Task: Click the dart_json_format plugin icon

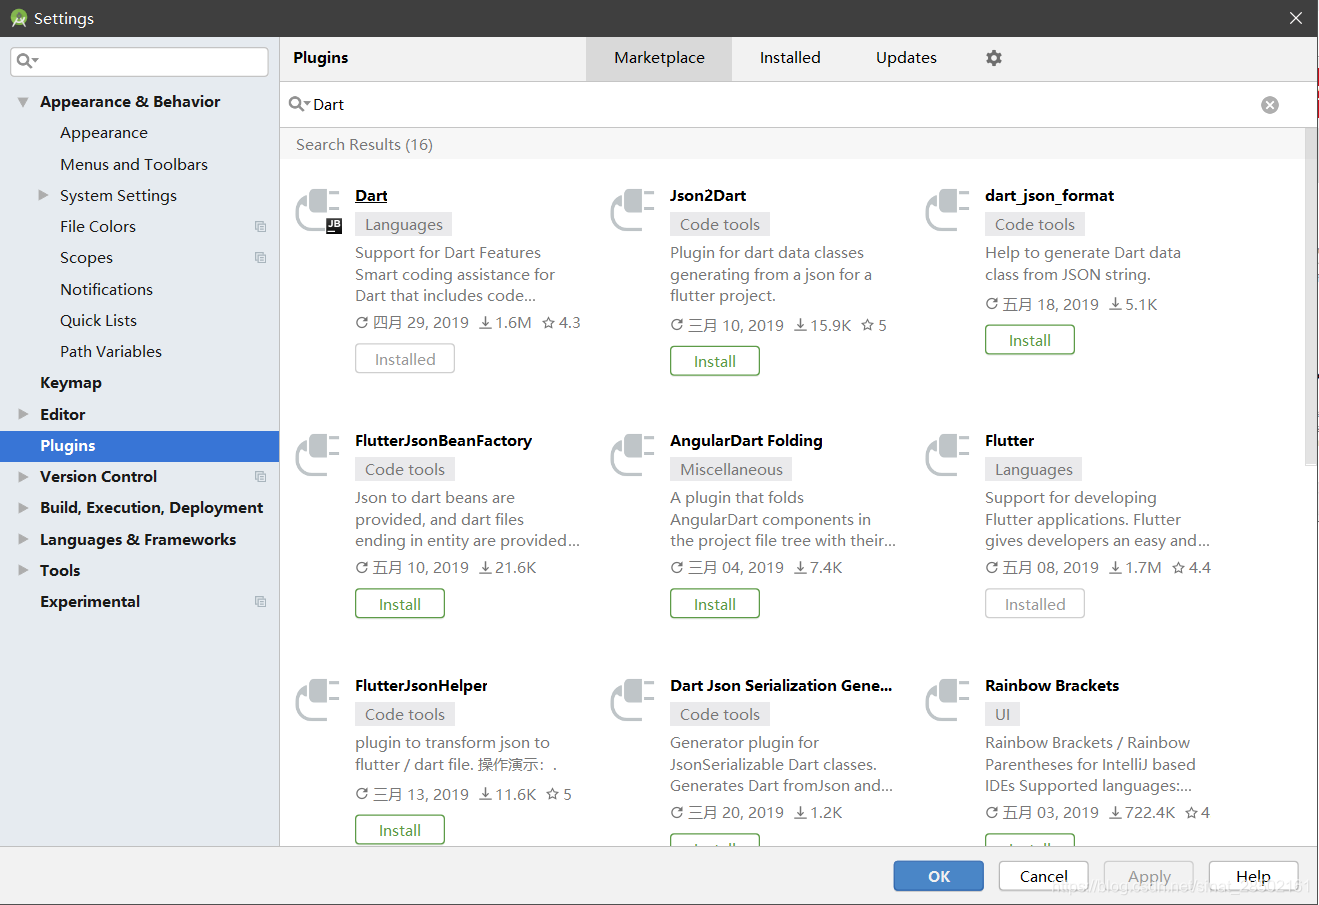Action: click(948, 210)
